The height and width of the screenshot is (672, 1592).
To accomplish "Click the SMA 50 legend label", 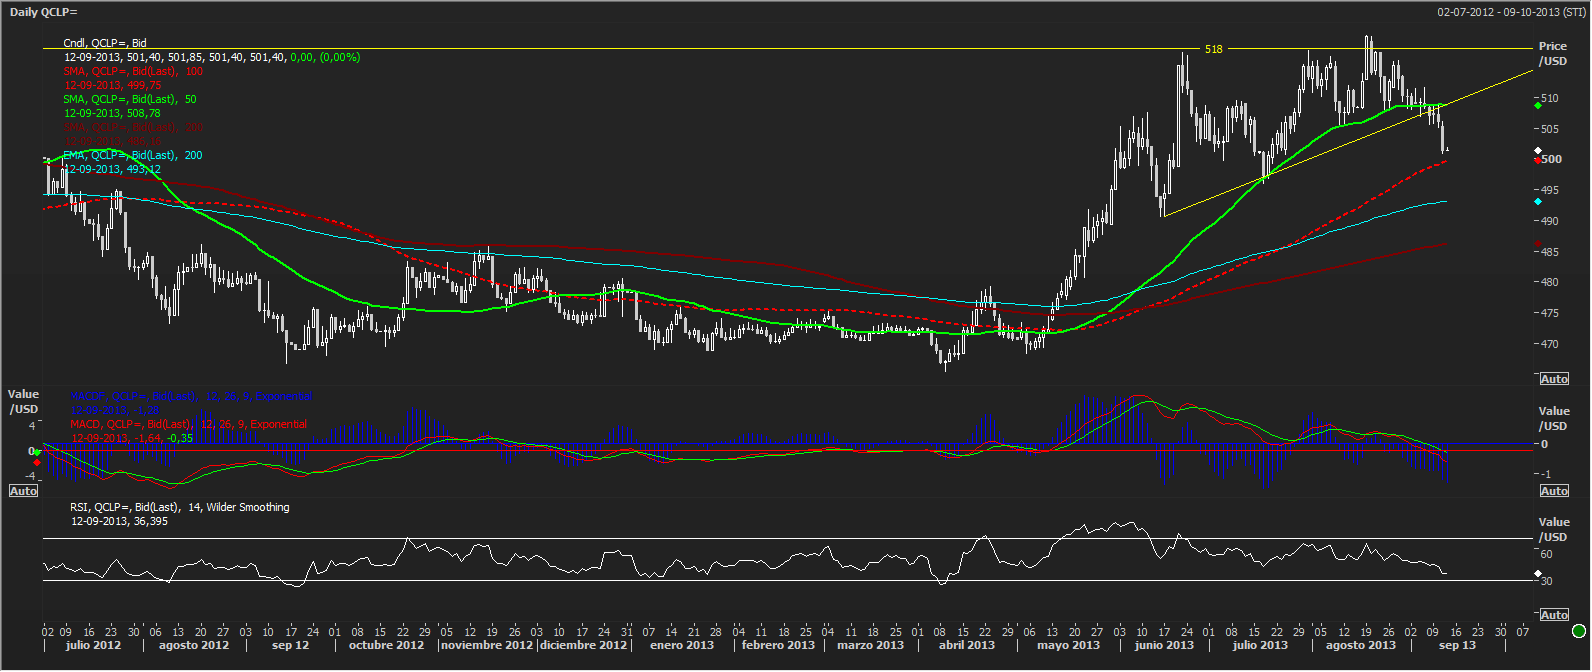I will tap(130, 99).
